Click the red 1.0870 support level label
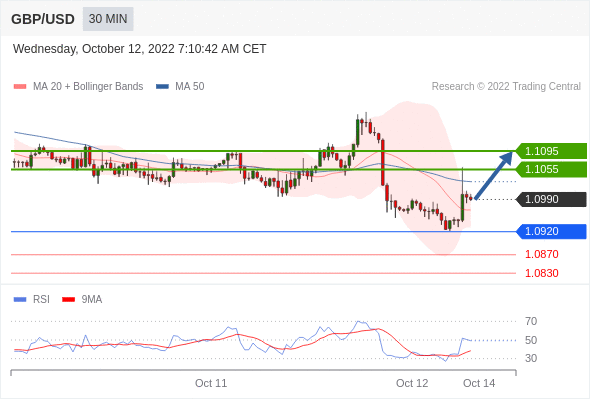Viewport: 590px width, 400px height. 541,254
